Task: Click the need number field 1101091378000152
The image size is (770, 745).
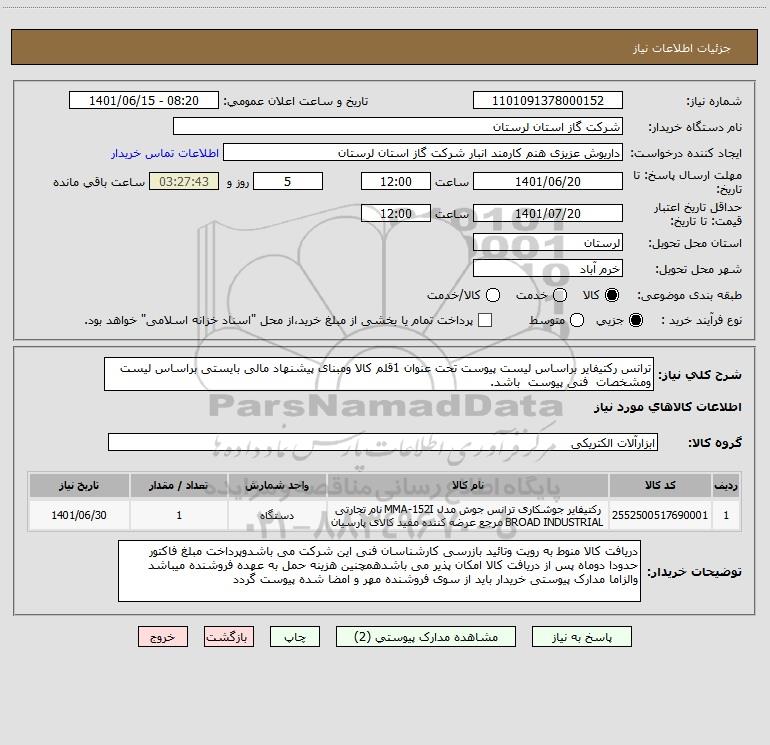Action: pos(548,101)
